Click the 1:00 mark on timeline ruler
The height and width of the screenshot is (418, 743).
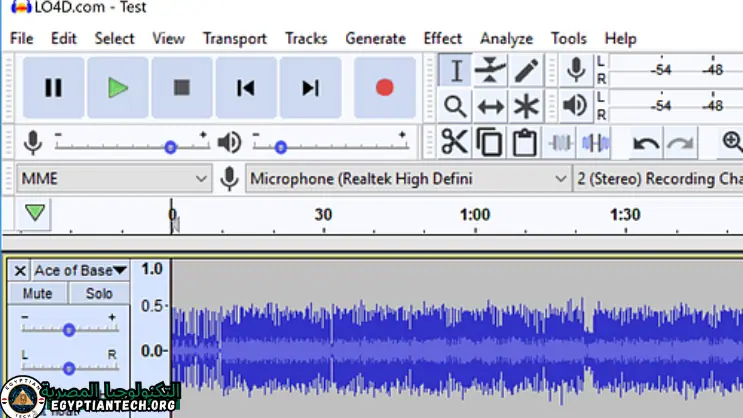point(475,215)
